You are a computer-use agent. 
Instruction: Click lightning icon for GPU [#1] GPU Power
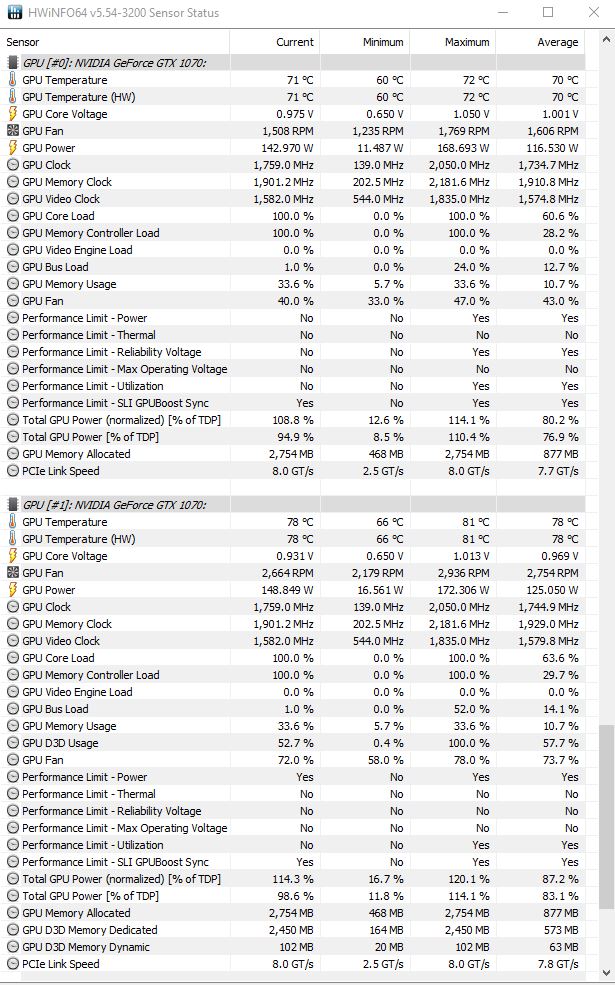[13, 590]
